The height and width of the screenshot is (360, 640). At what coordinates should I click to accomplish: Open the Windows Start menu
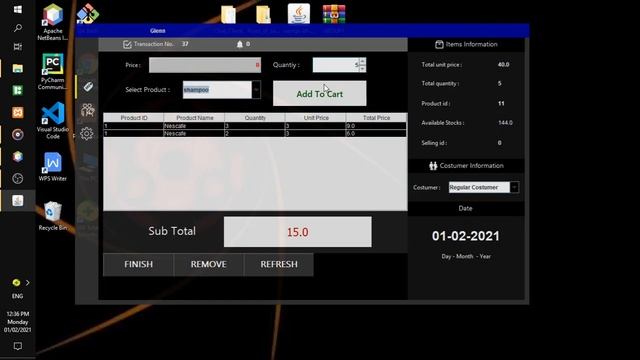[x=18, y=9]
